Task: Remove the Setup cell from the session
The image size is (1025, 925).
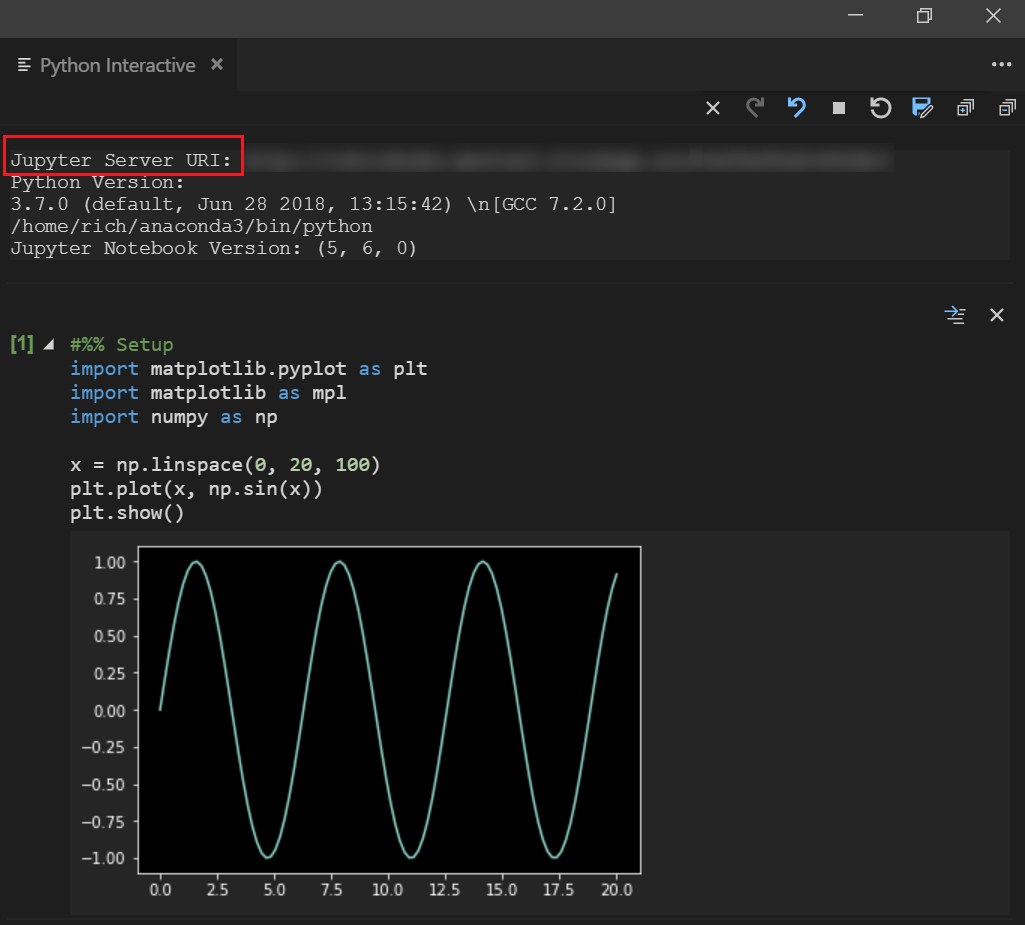Action: (997, 315)
